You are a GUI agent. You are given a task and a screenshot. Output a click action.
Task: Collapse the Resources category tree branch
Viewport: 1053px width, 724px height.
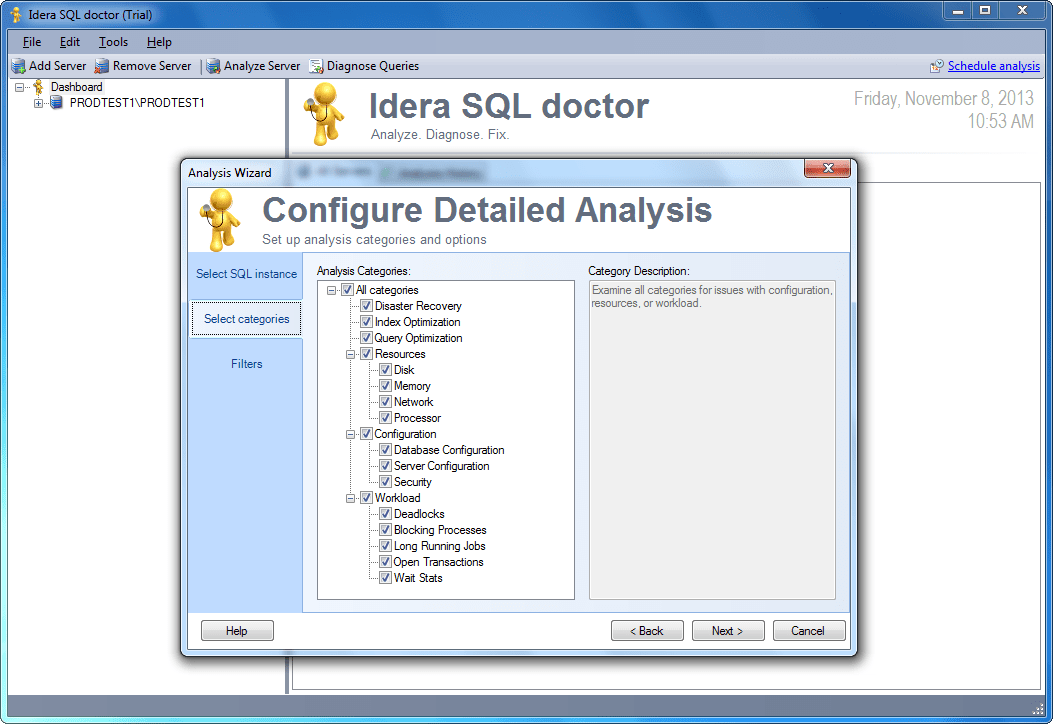click(x=351, y=353)
